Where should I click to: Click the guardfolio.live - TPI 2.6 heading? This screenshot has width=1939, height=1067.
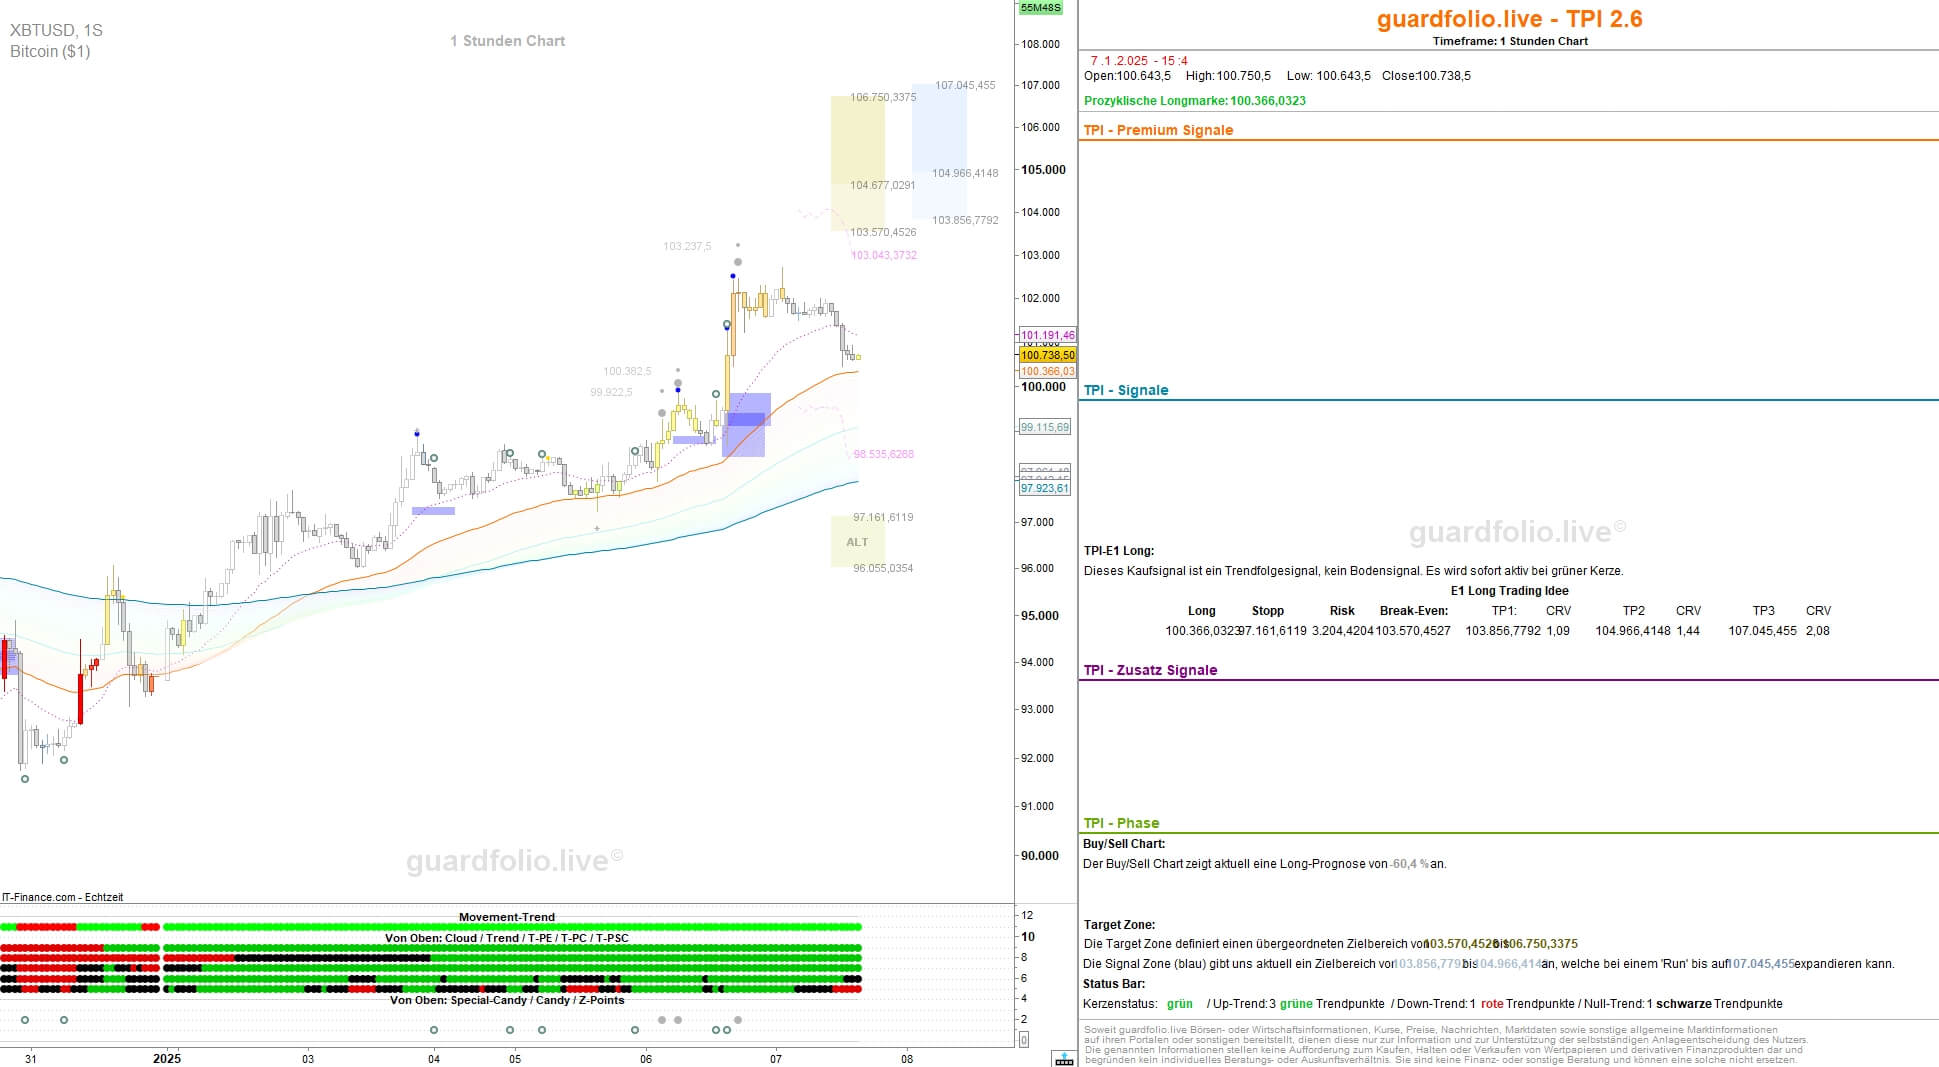pyautogui.click(x=1509, y=18)
